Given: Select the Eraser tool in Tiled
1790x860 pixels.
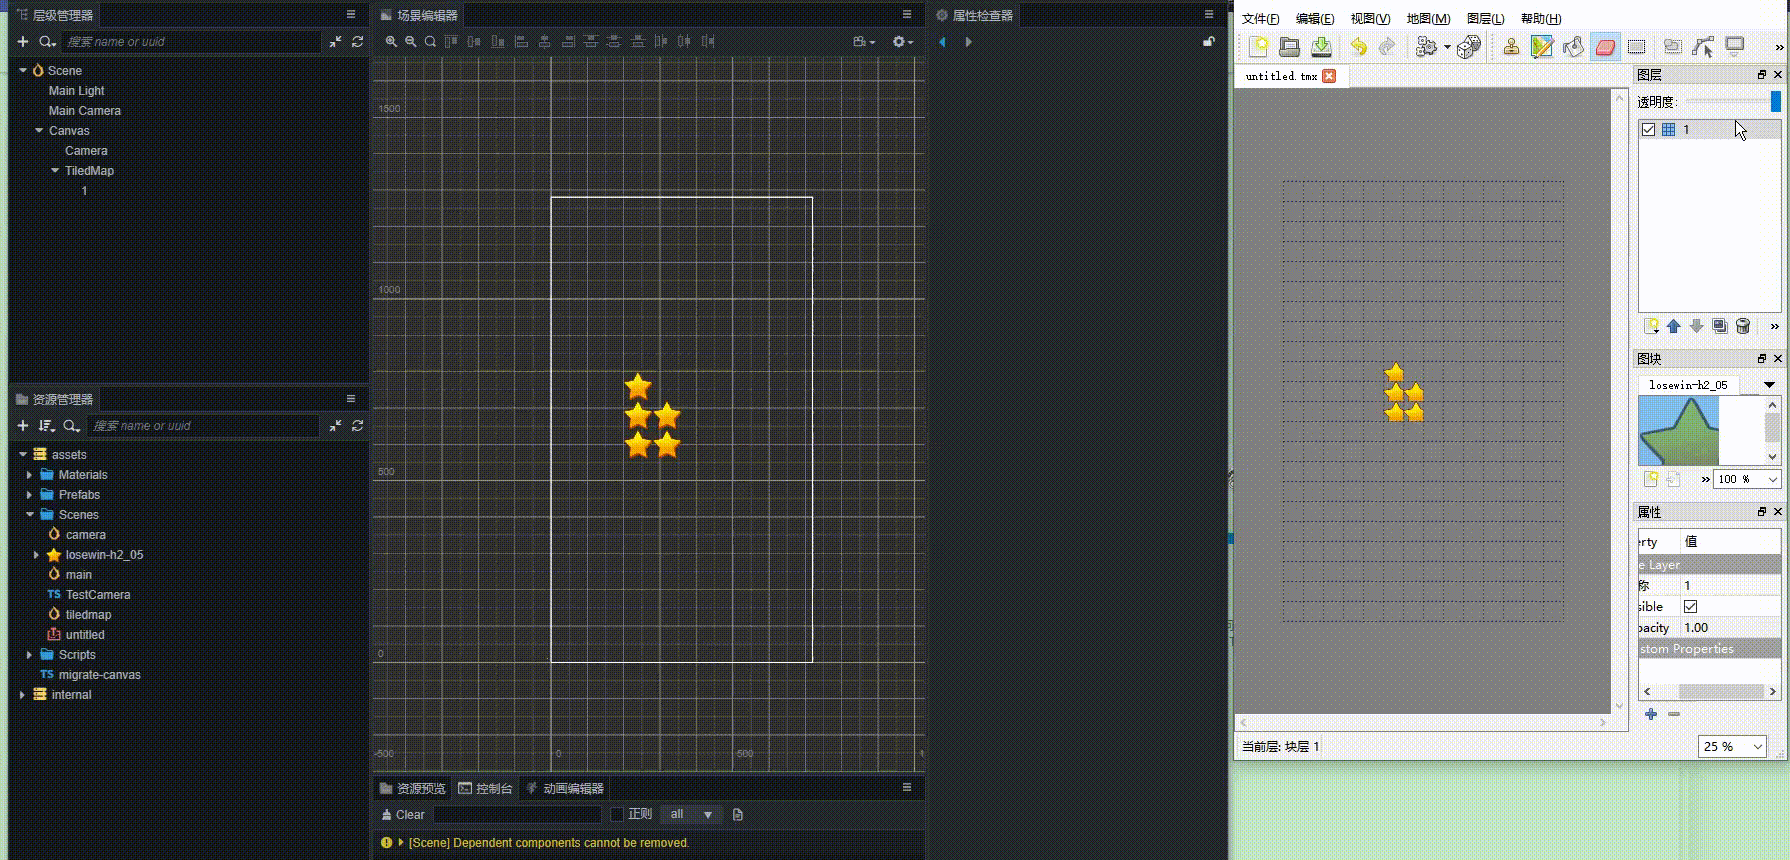Looking at the screenshot, I should tap(1605, 46).
